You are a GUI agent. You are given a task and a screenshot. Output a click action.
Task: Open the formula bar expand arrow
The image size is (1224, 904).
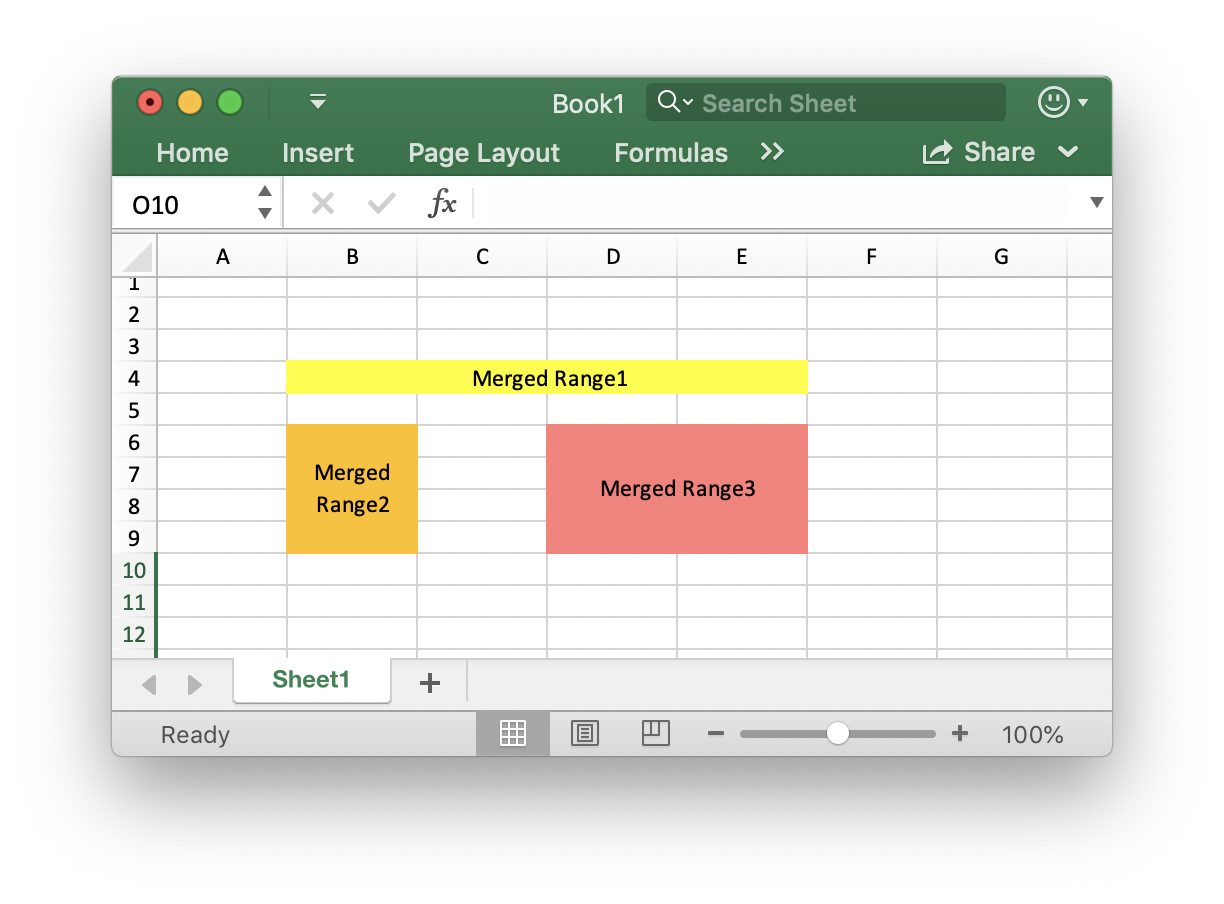click(x=1097, y=202)
